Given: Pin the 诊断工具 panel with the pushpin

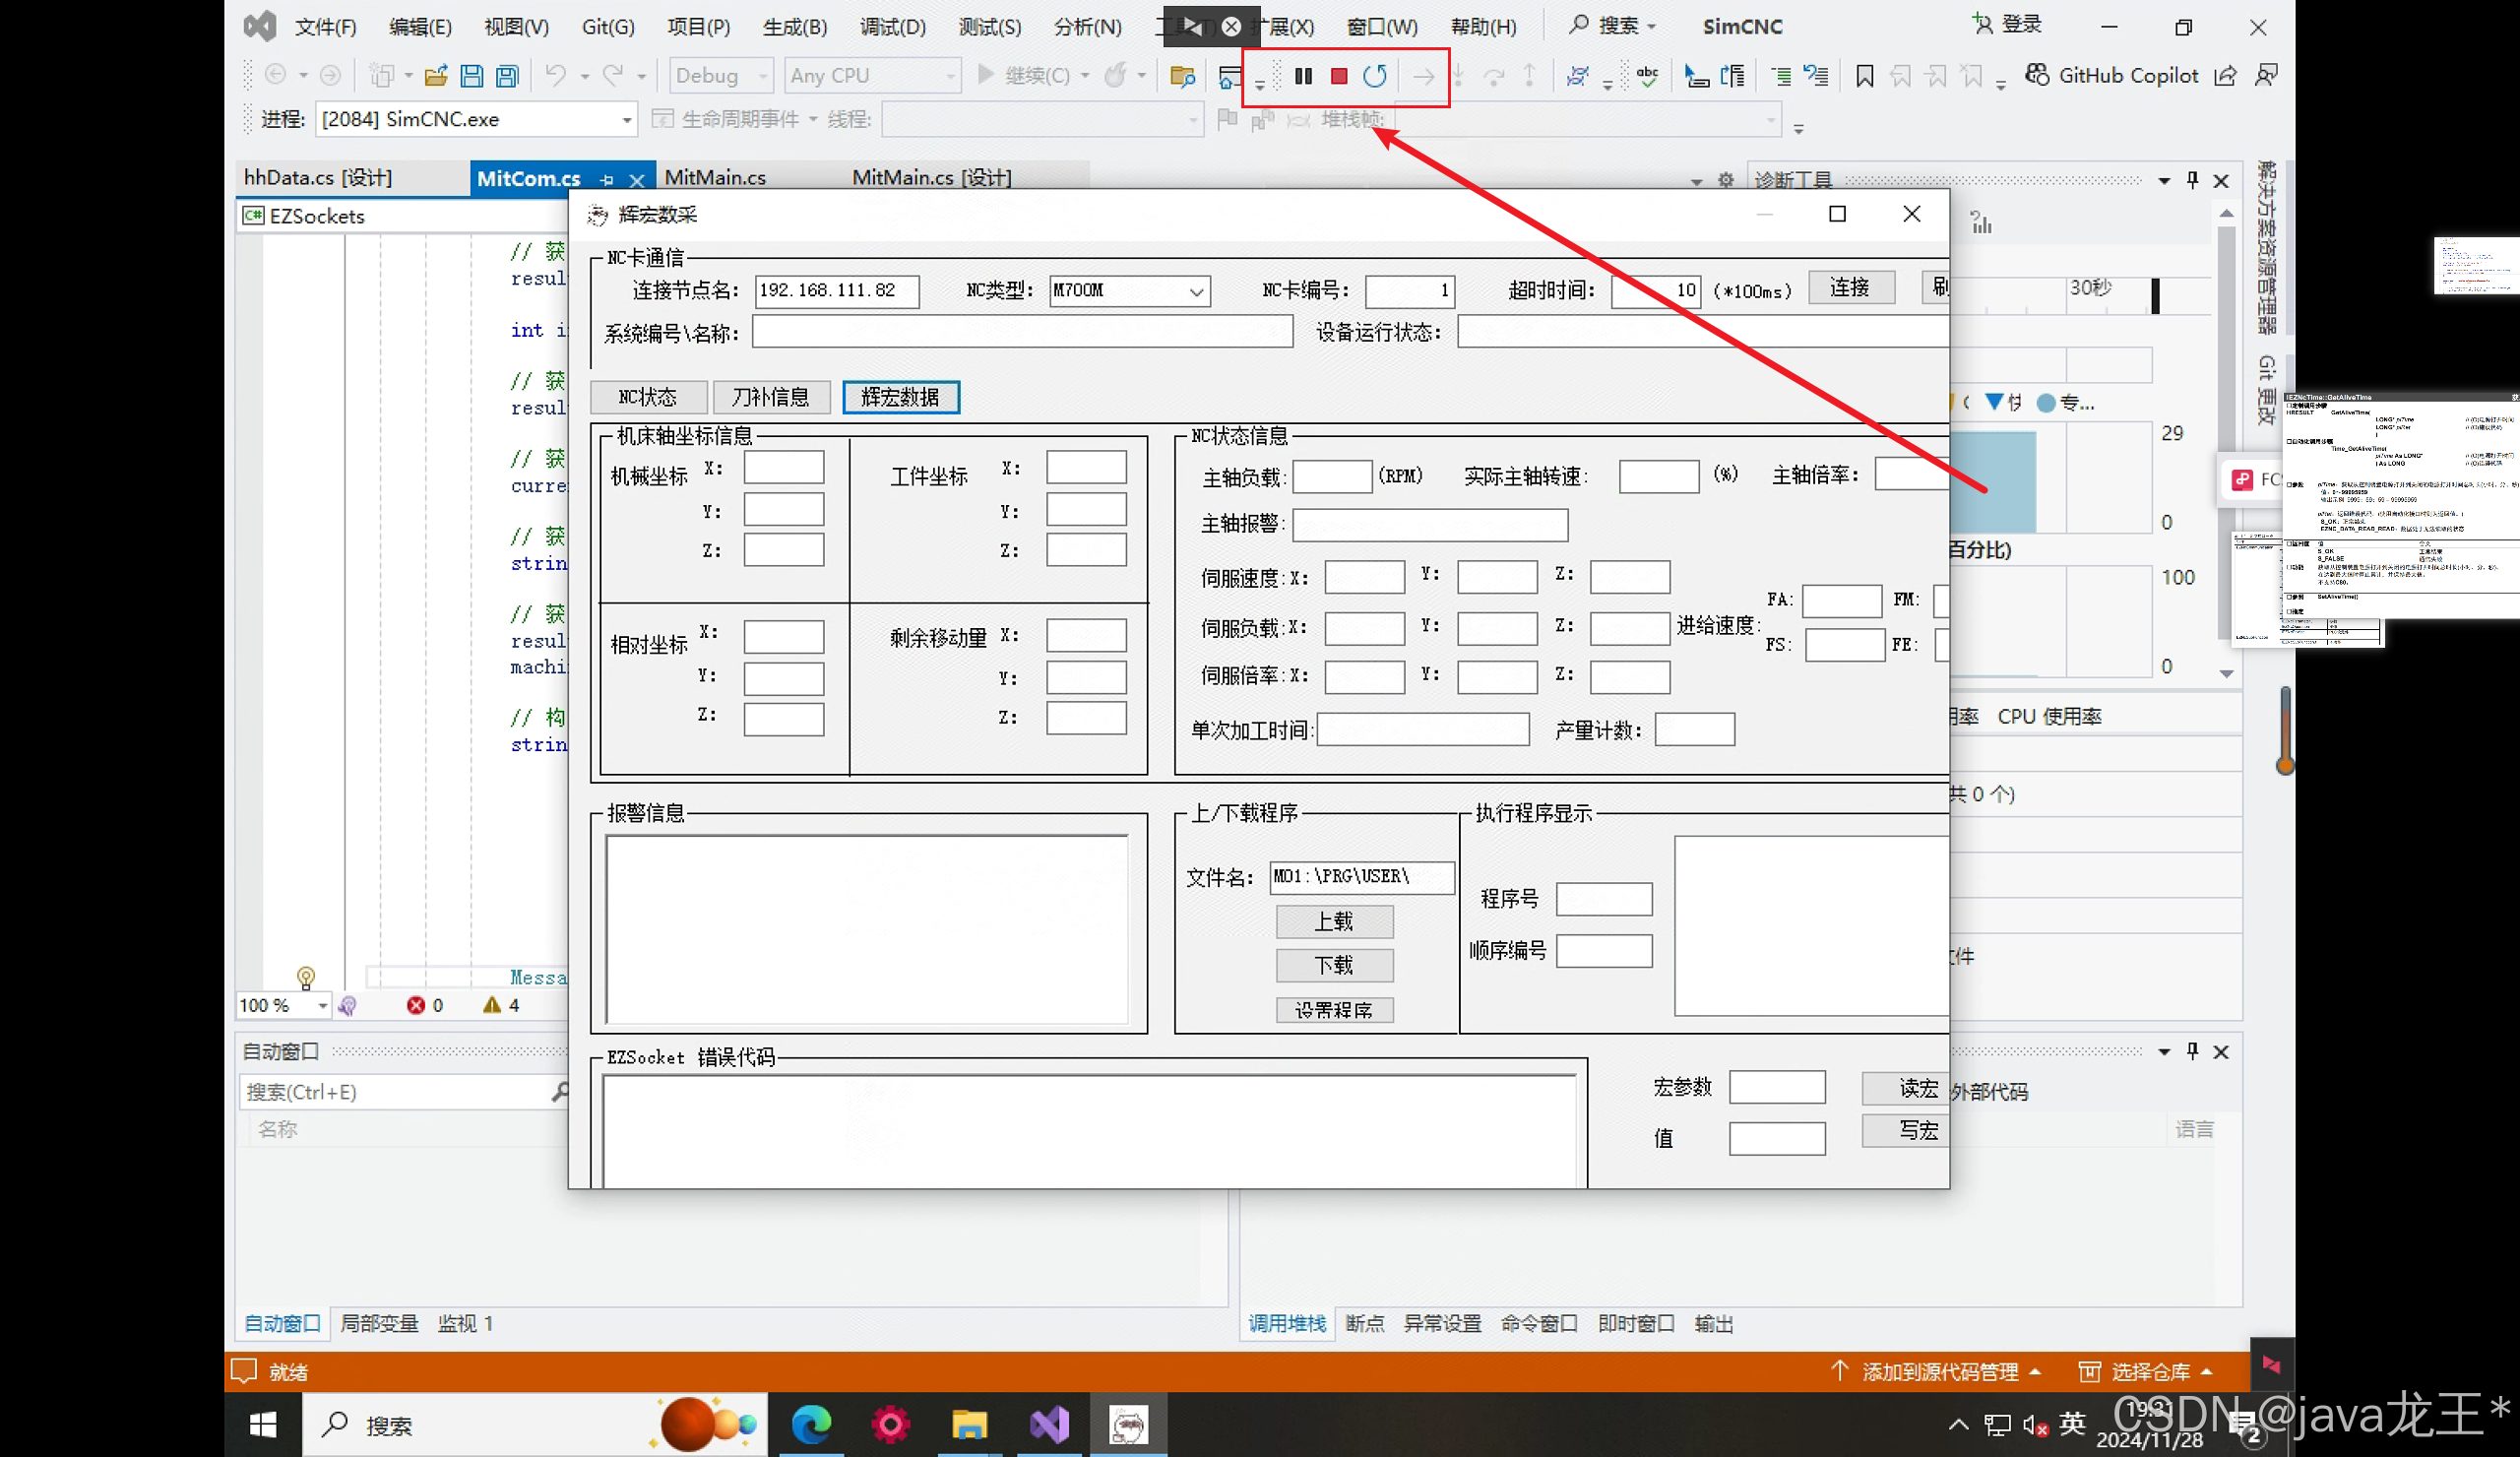Looking at the screenshot, I should (x=2192, y=180).
